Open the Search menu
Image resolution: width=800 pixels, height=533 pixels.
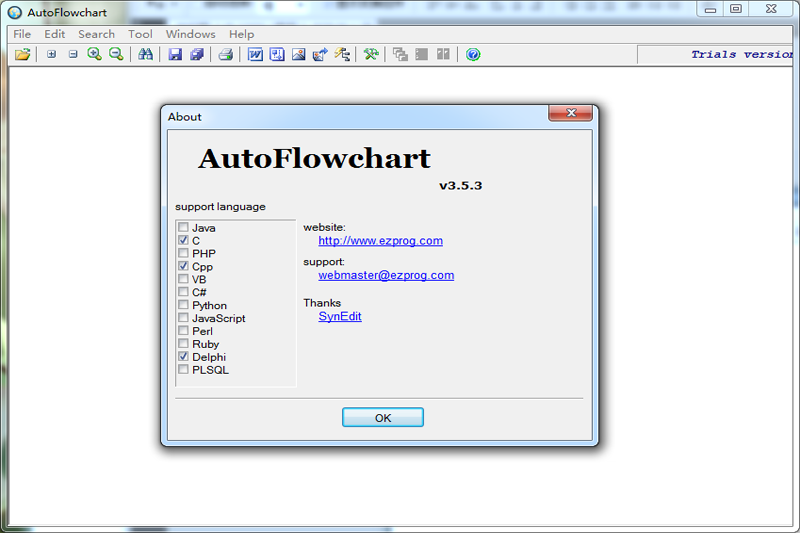point(96,34)
